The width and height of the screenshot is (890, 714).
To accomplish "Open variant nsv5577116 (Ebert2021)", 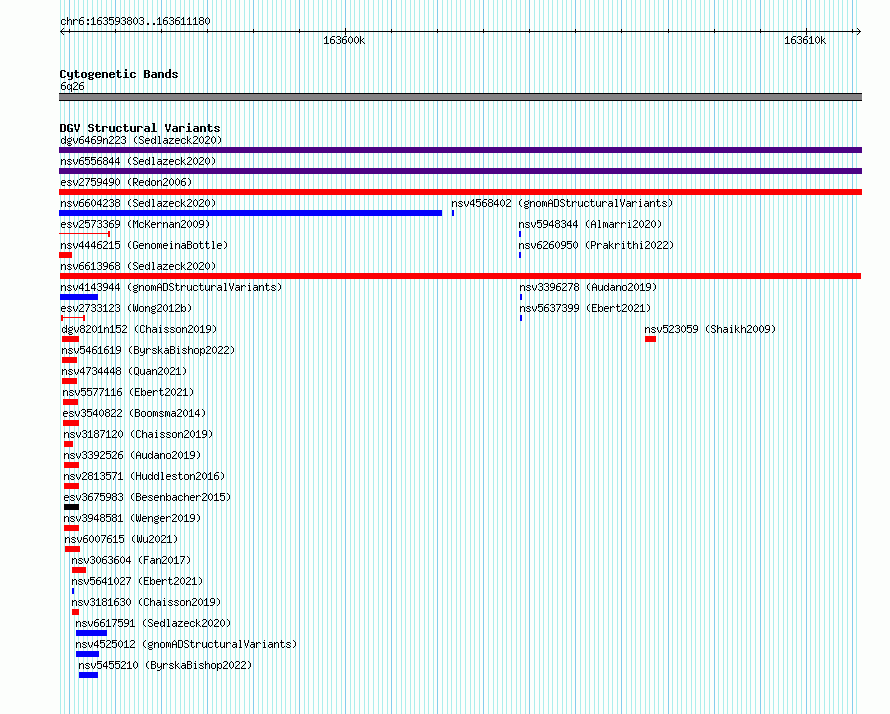I will (x=128, y=392).
